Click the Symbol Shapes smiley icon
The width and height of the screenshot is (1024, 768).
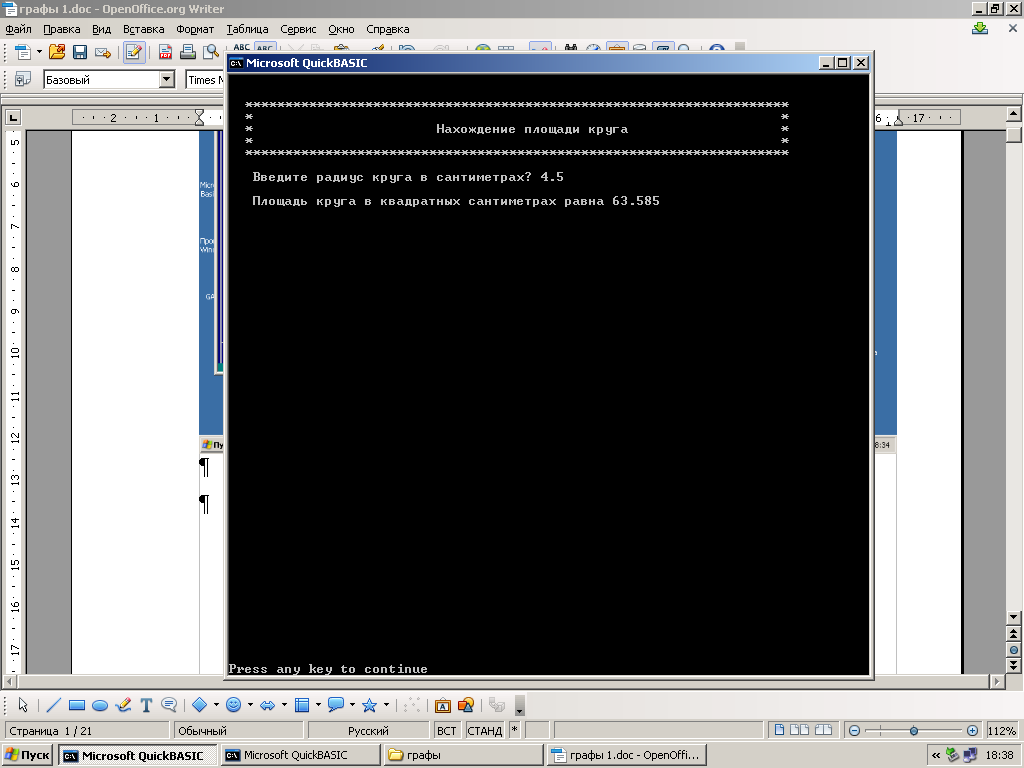[x=234, y=705]
